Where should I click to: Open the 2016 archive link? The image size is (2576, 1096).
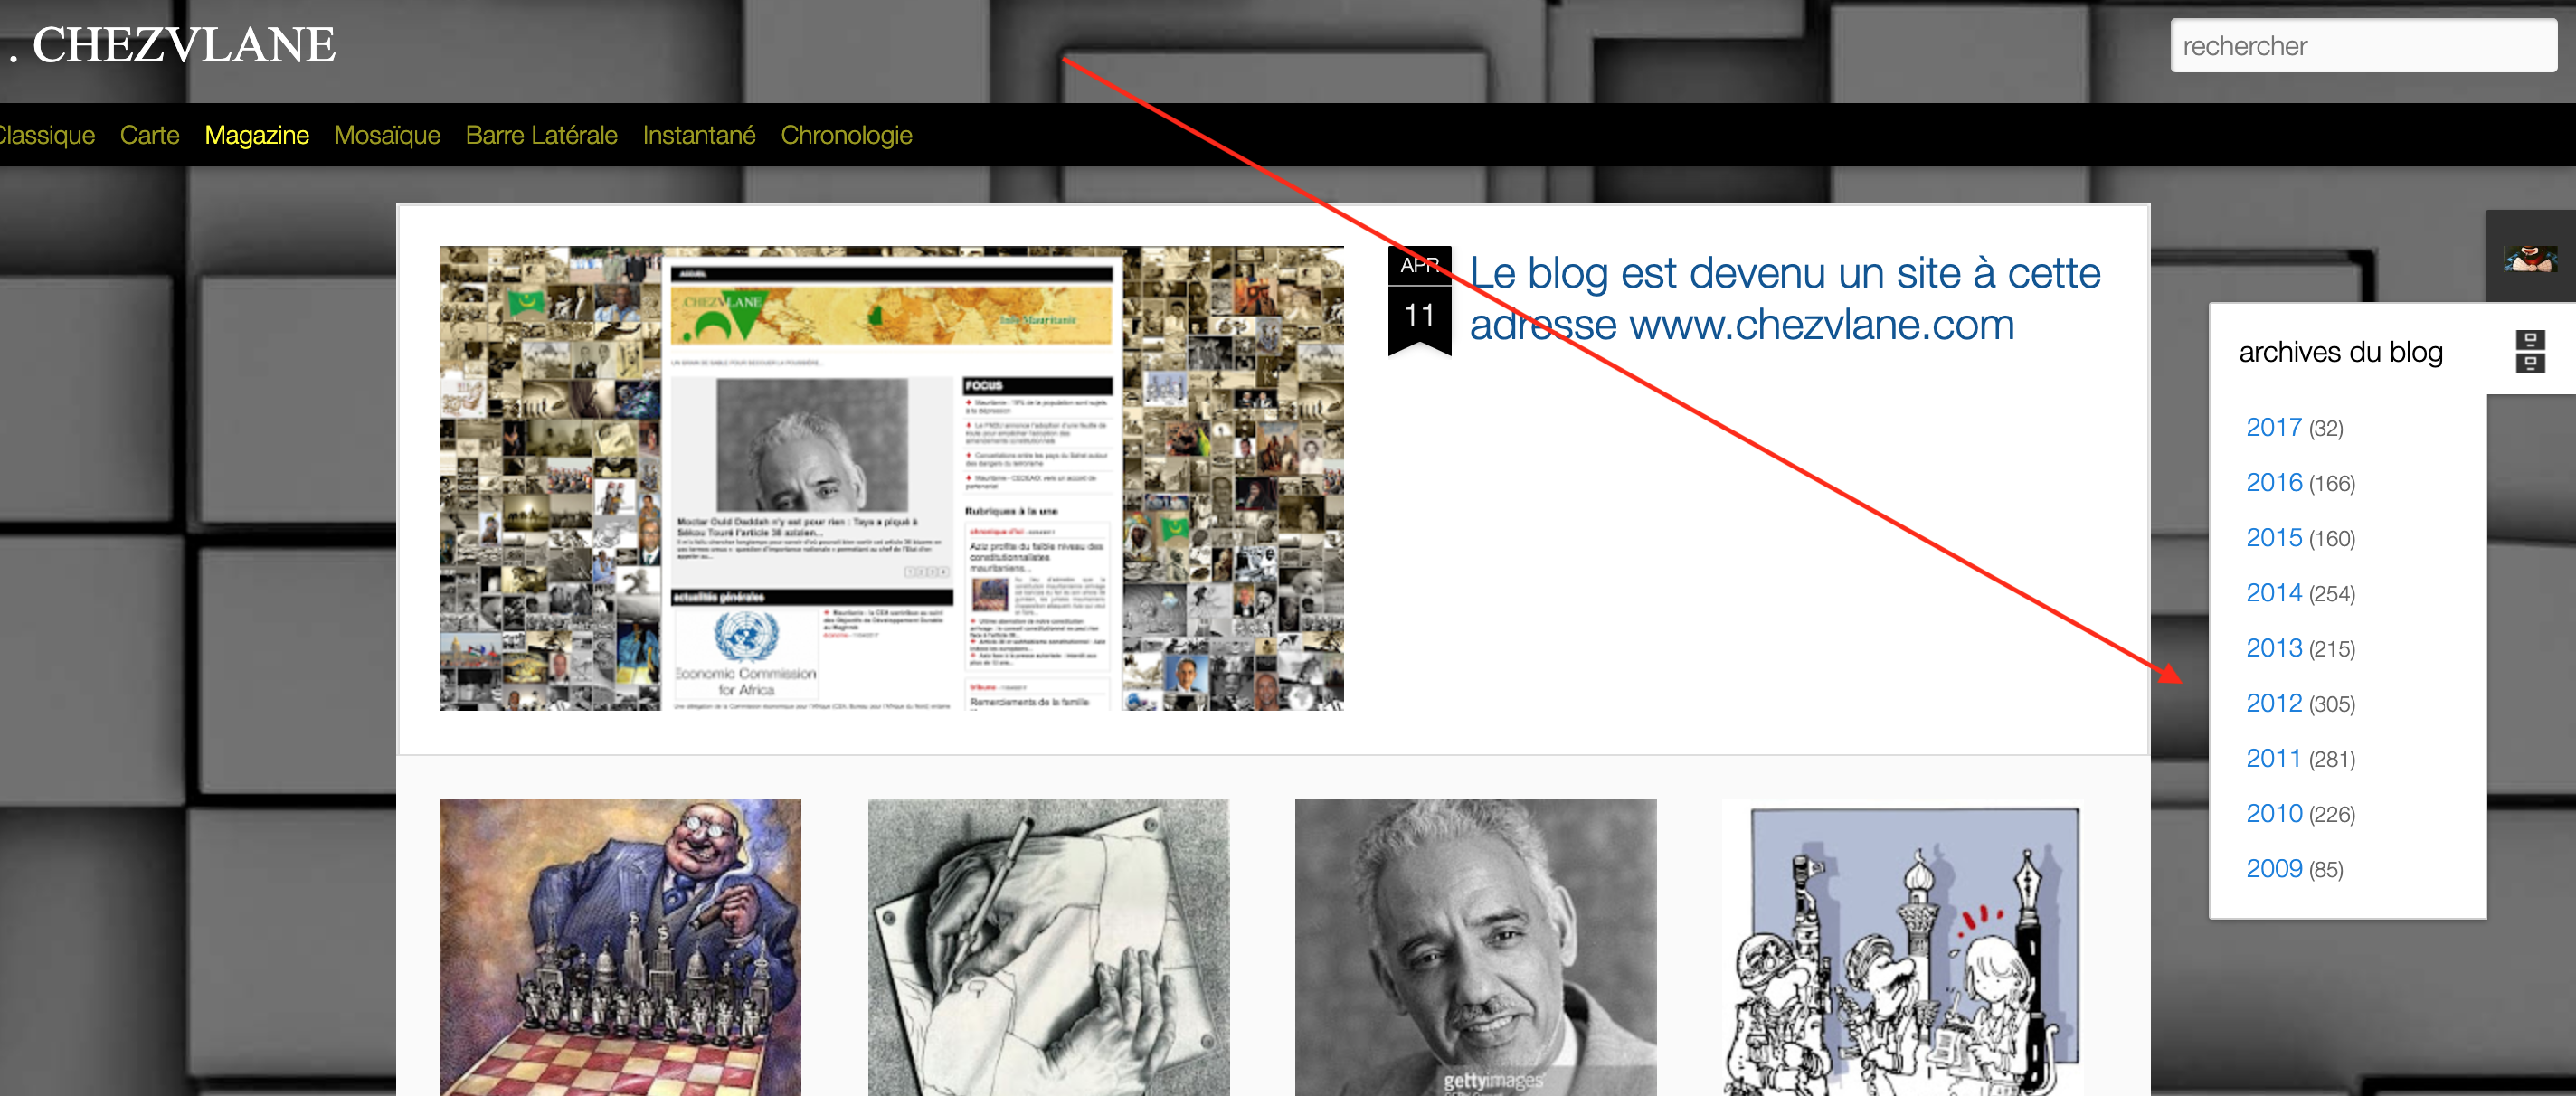pos(2274,482)
